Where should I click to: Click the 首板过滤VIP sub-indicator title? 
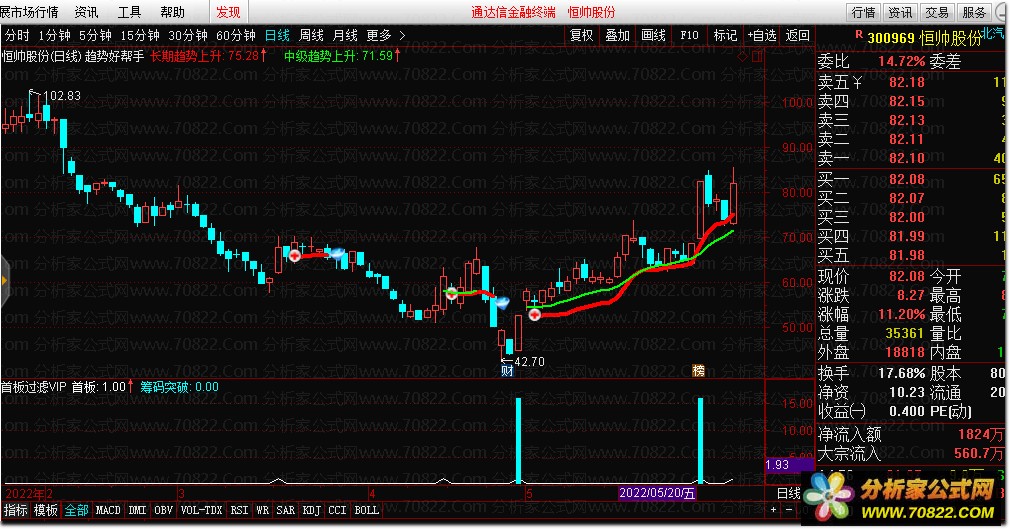click(x=34, y=387)
